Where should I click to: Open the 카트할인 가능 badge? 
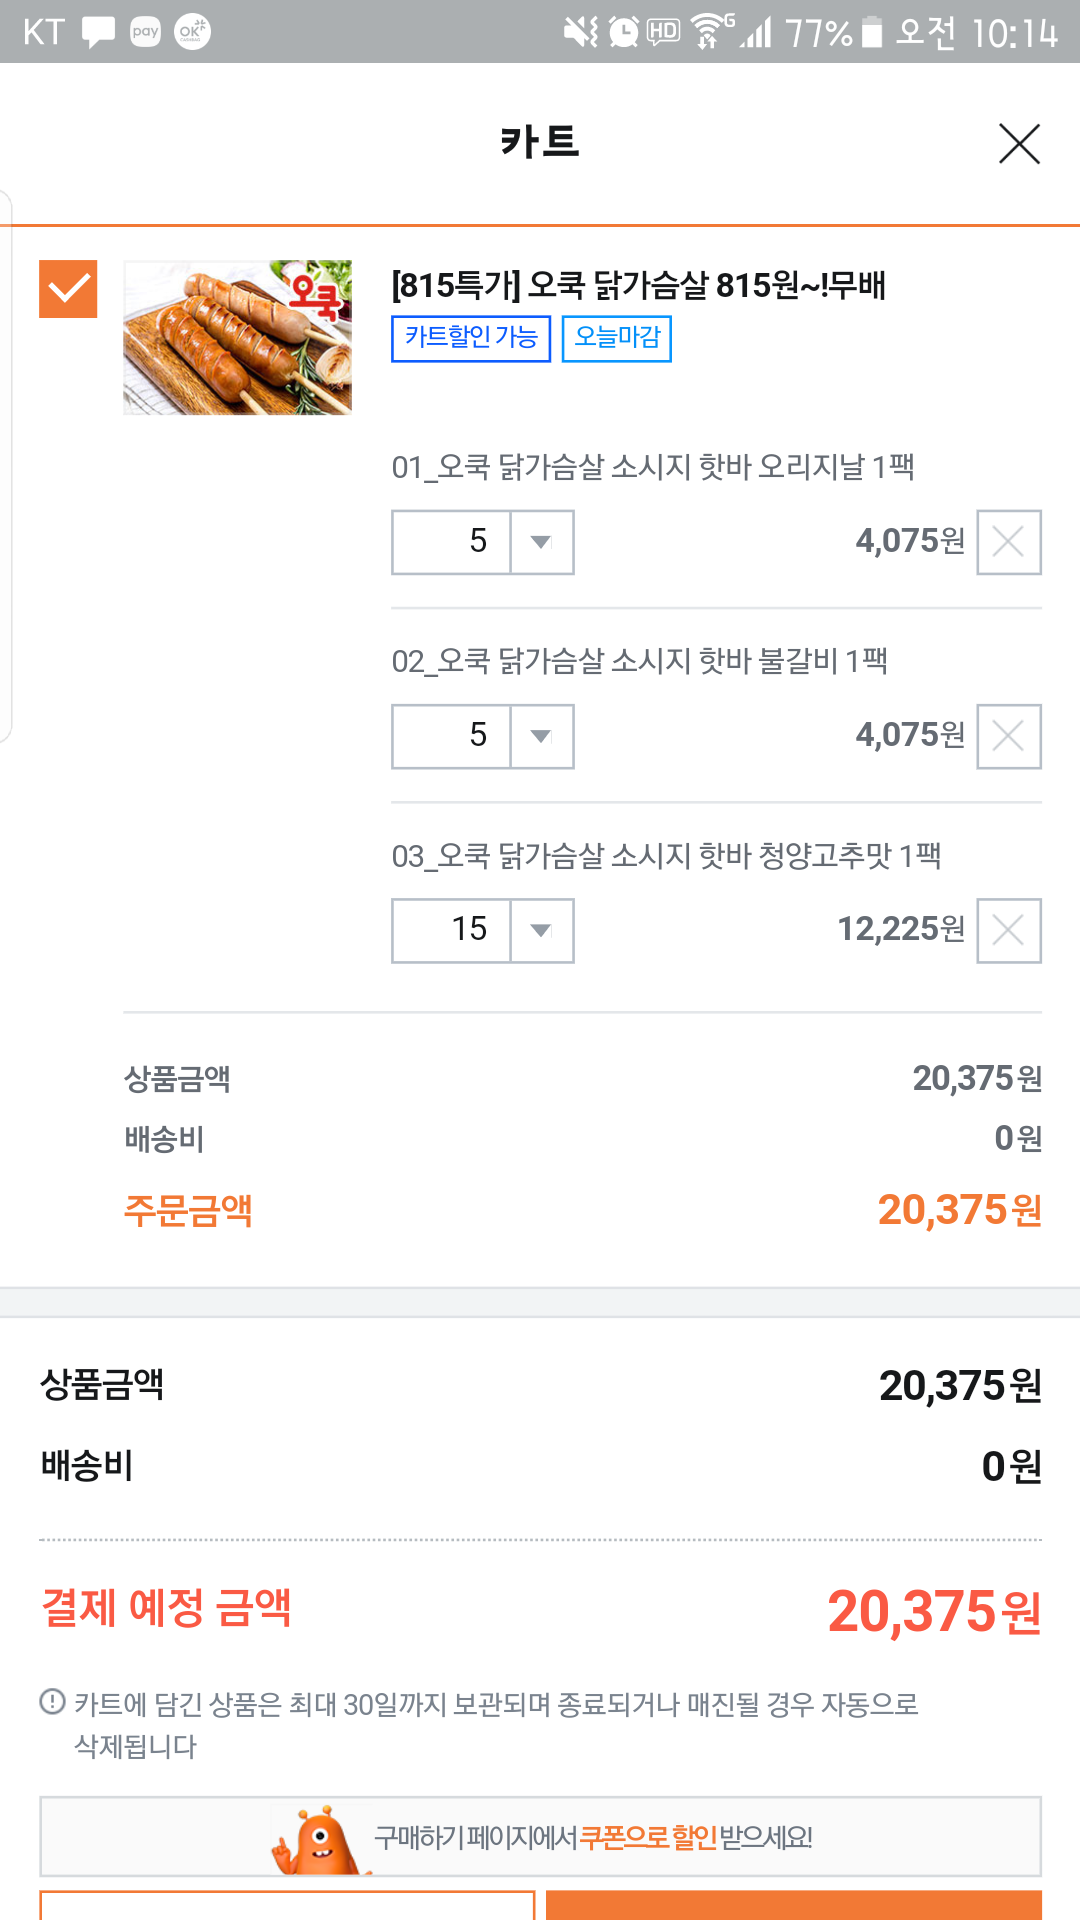[470, 338]
